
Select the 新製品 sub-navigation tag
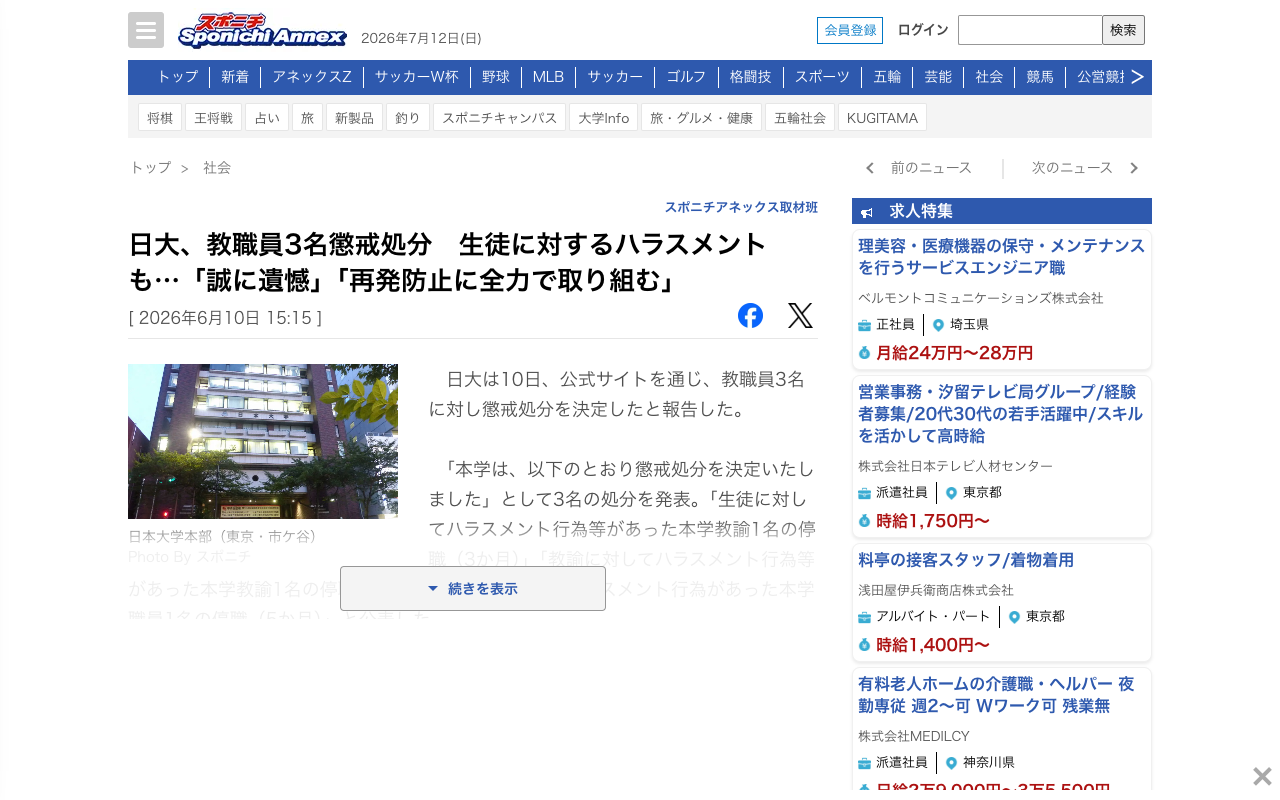[355, 117]
